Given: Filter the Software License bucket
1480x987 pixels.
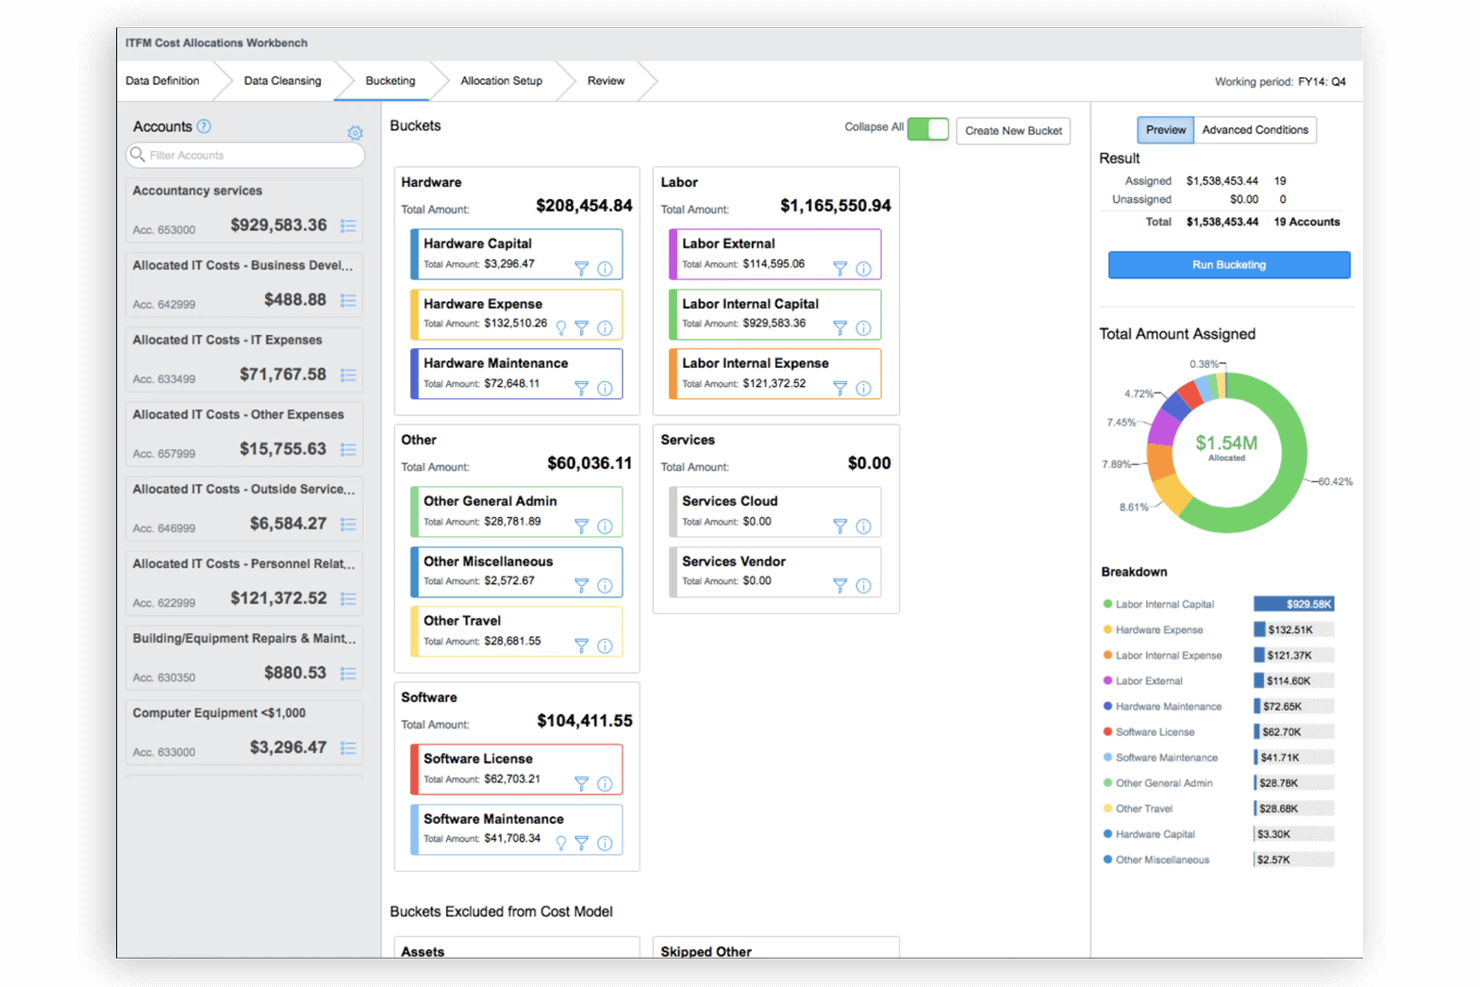Looking at the screenshot, I should coord(582,784).
